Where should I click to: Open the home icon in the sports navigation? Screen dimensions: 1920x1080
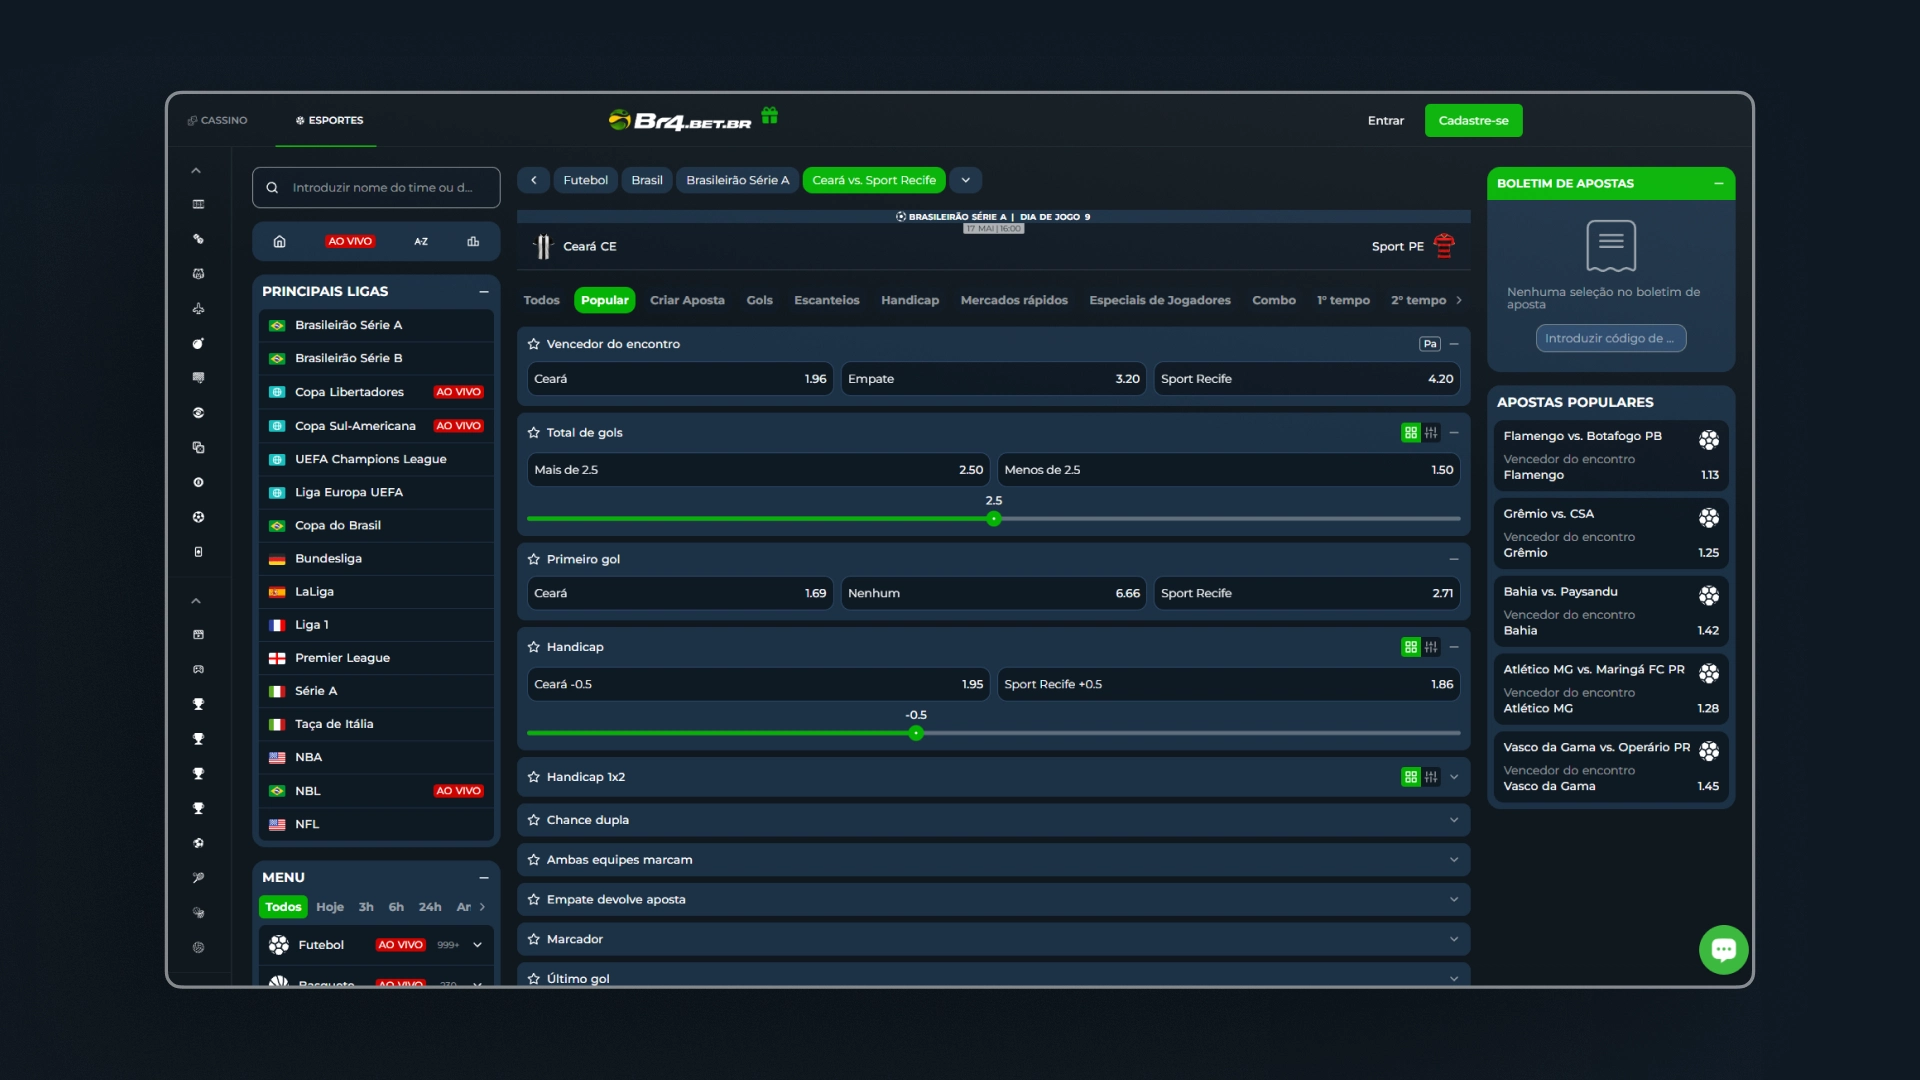(280, 241)
